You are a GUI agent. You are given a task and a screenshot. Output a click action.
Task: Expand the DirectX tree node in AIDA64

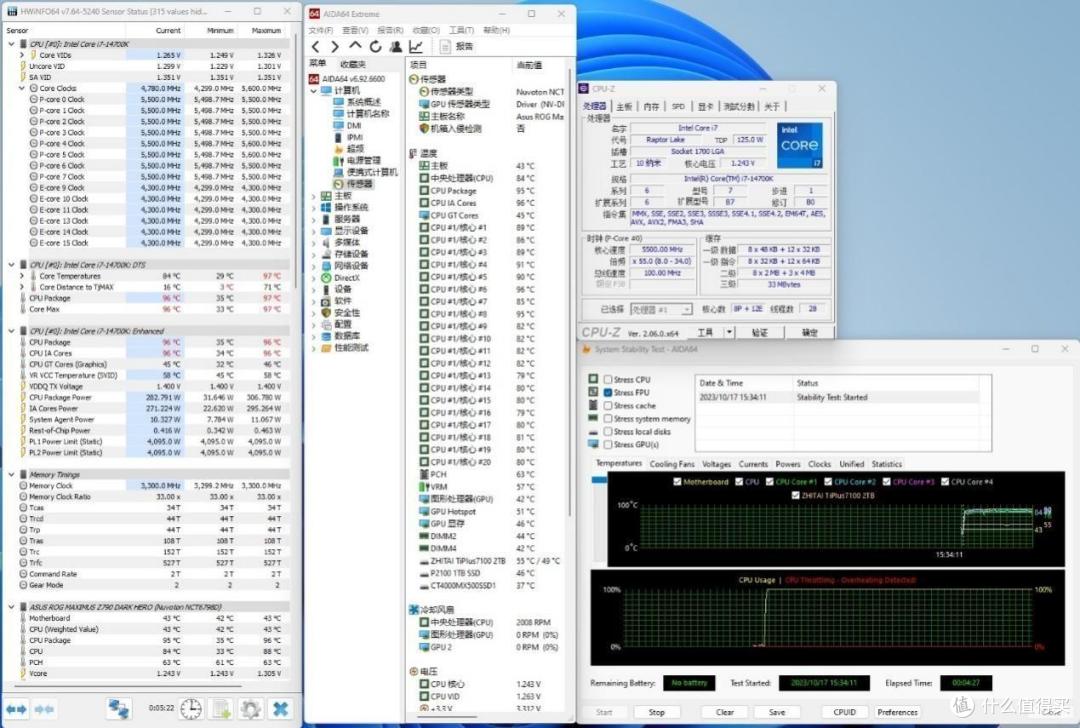coord(314,278)
